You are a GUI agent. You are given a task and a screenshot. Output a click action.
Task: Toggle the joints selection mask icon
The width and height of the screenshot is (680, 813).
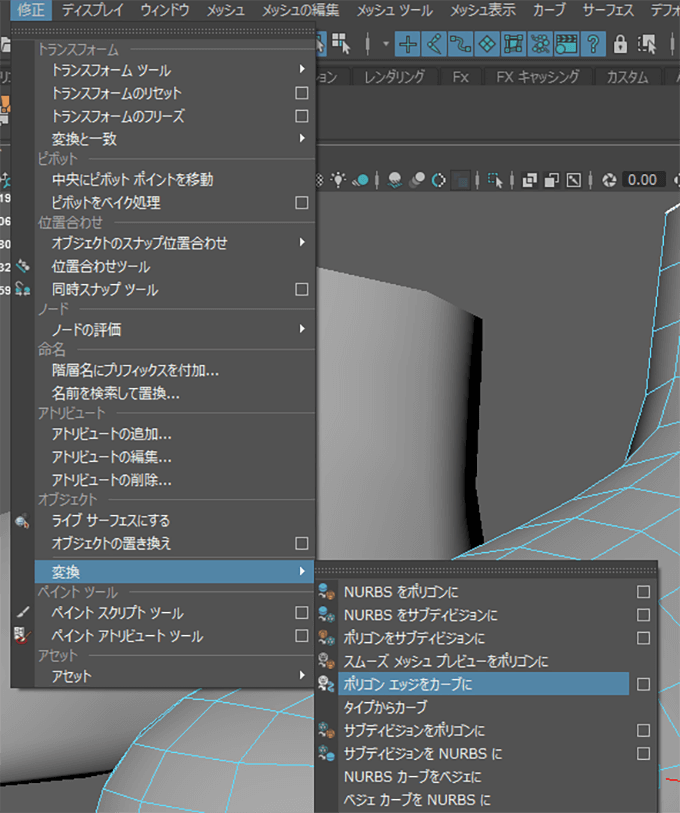434,44
